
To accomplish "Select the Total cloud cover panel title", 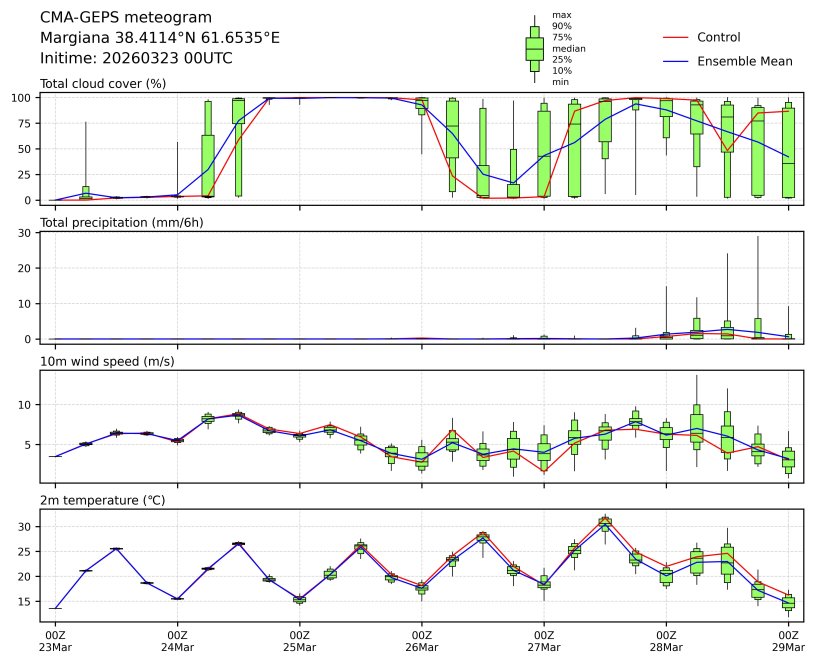I will coord(102,84).
